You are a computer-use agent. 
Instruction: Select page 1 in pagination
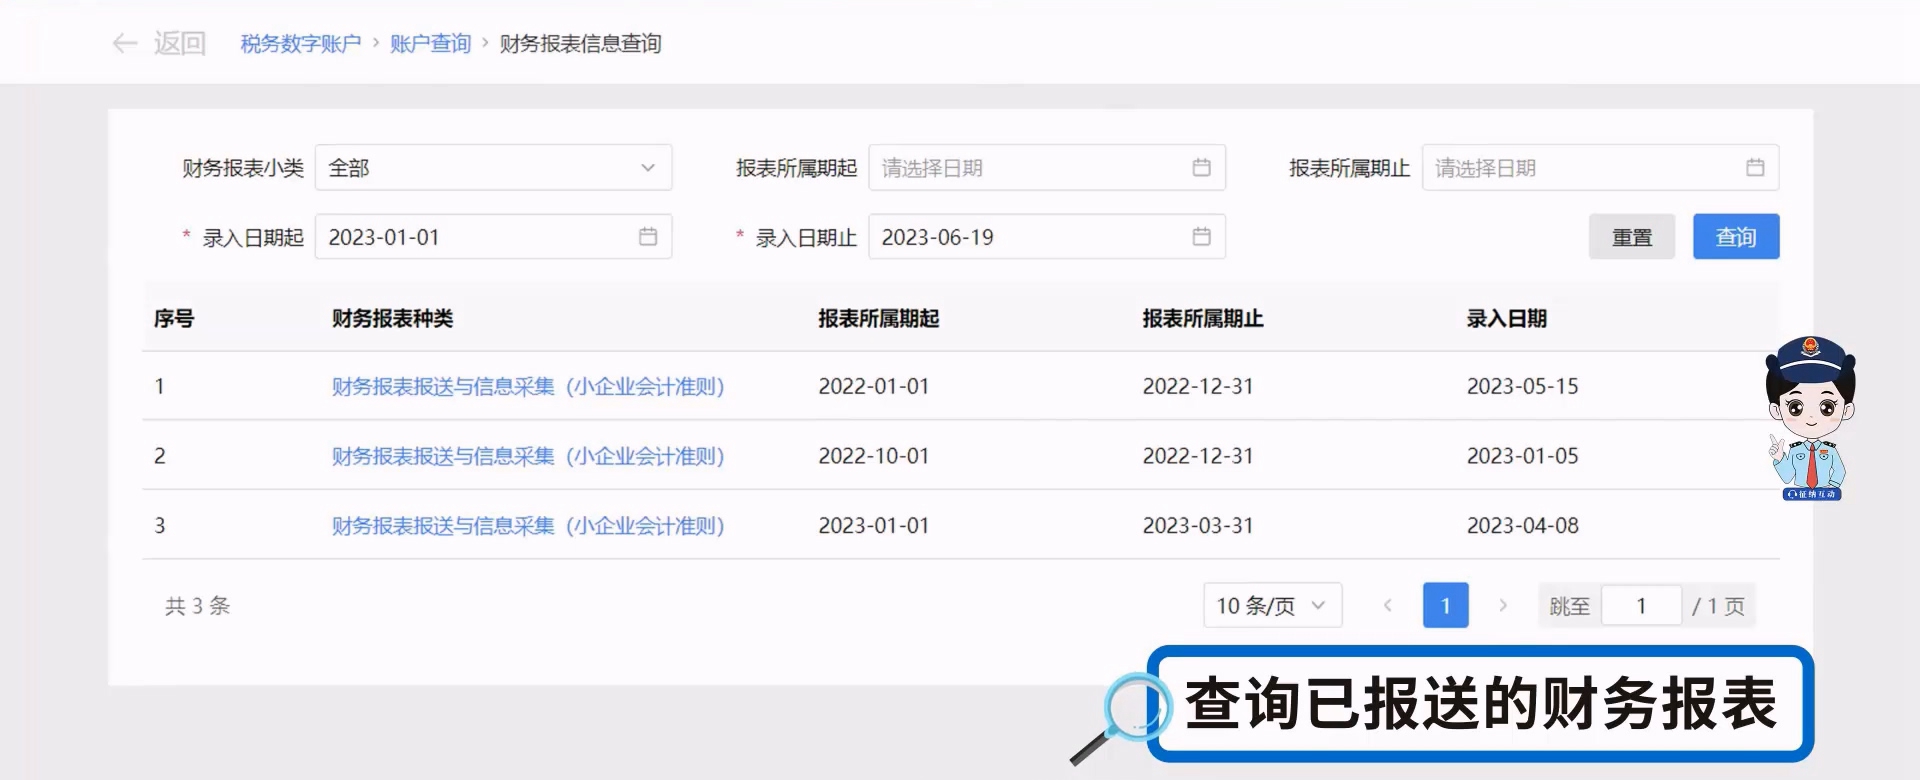tap(1445, 605)
